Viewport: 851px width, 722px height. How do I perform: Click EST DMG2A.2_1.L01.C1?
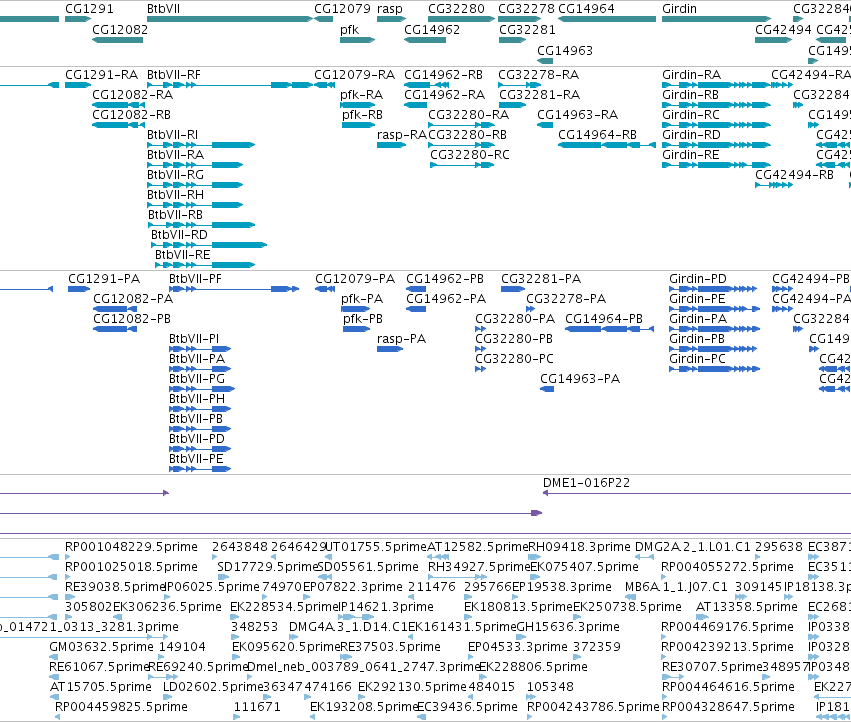click(644, 557)
